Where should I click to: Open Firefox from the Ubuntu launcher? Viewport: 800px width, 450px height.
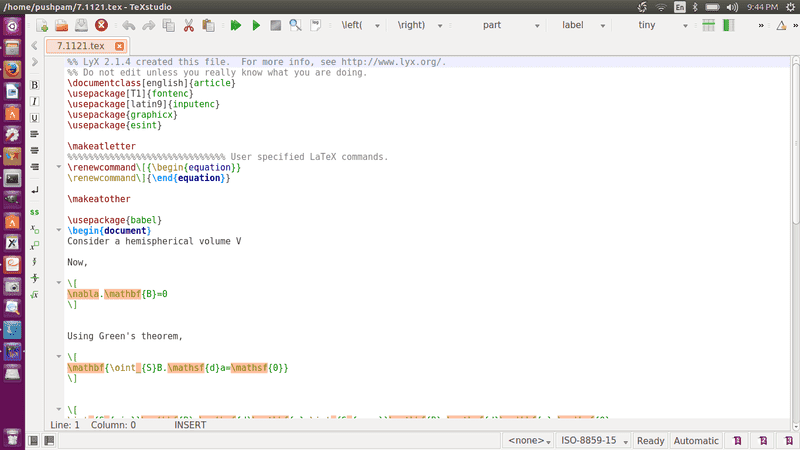coord(13,69)
